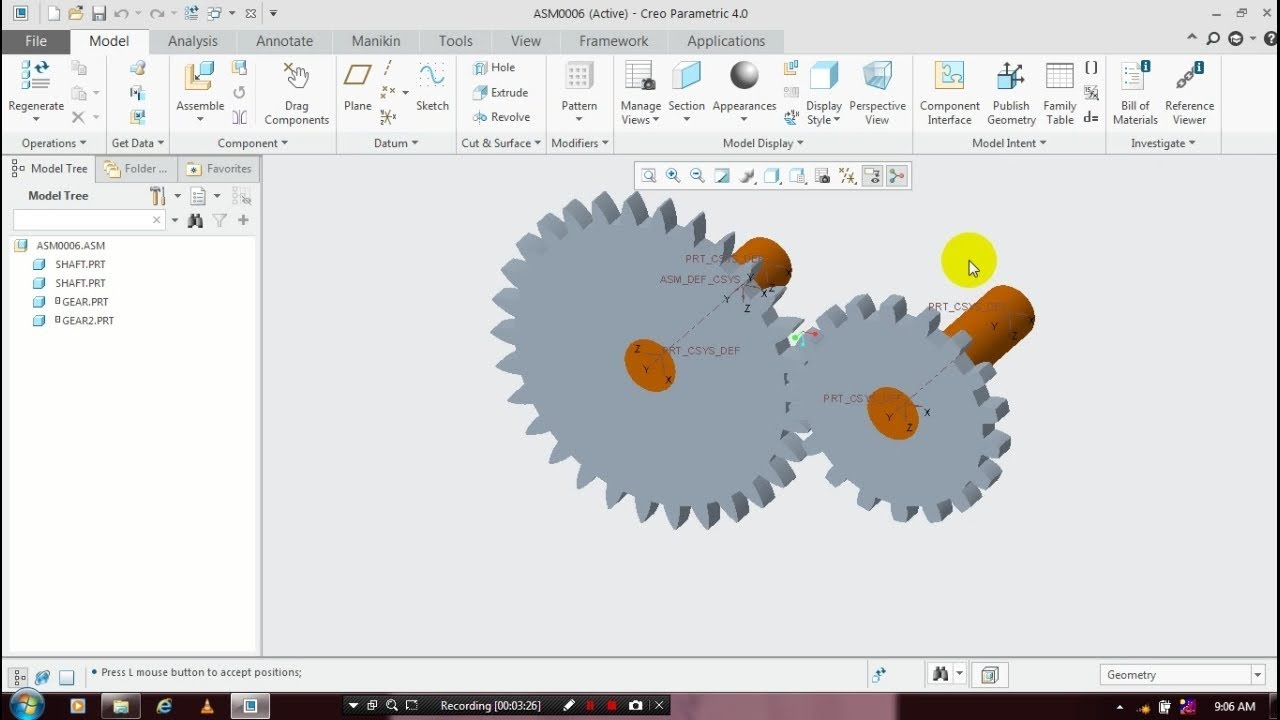Select the Extrude tool
The image size is (1280, 720).
coord(499,92)
